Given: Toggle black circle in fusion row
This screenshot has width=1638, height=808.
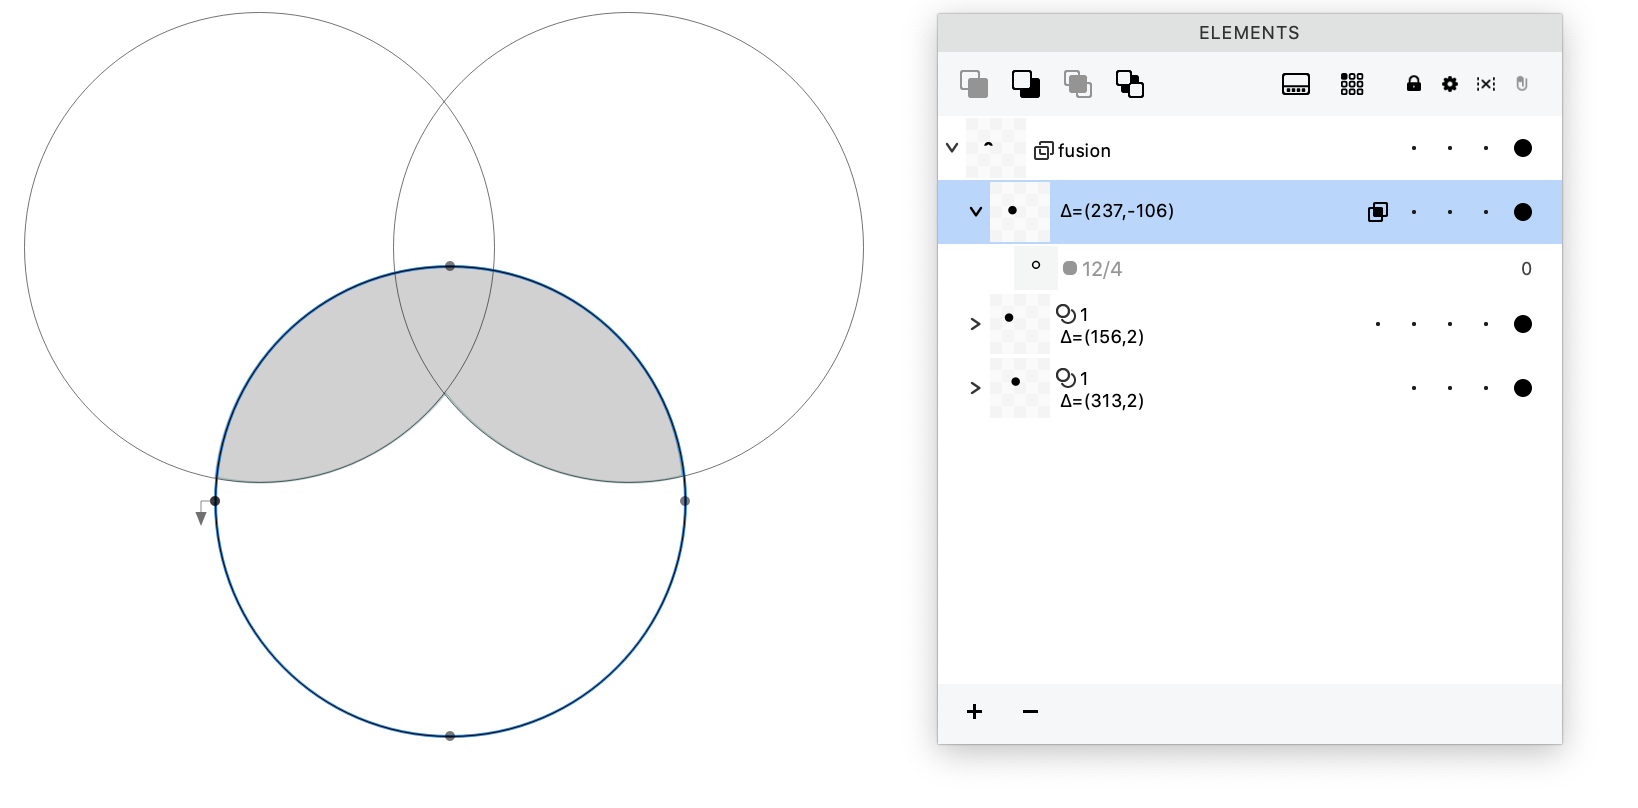Looking at the screenshot, I should pyautogui.click(x=1523, y=148).
